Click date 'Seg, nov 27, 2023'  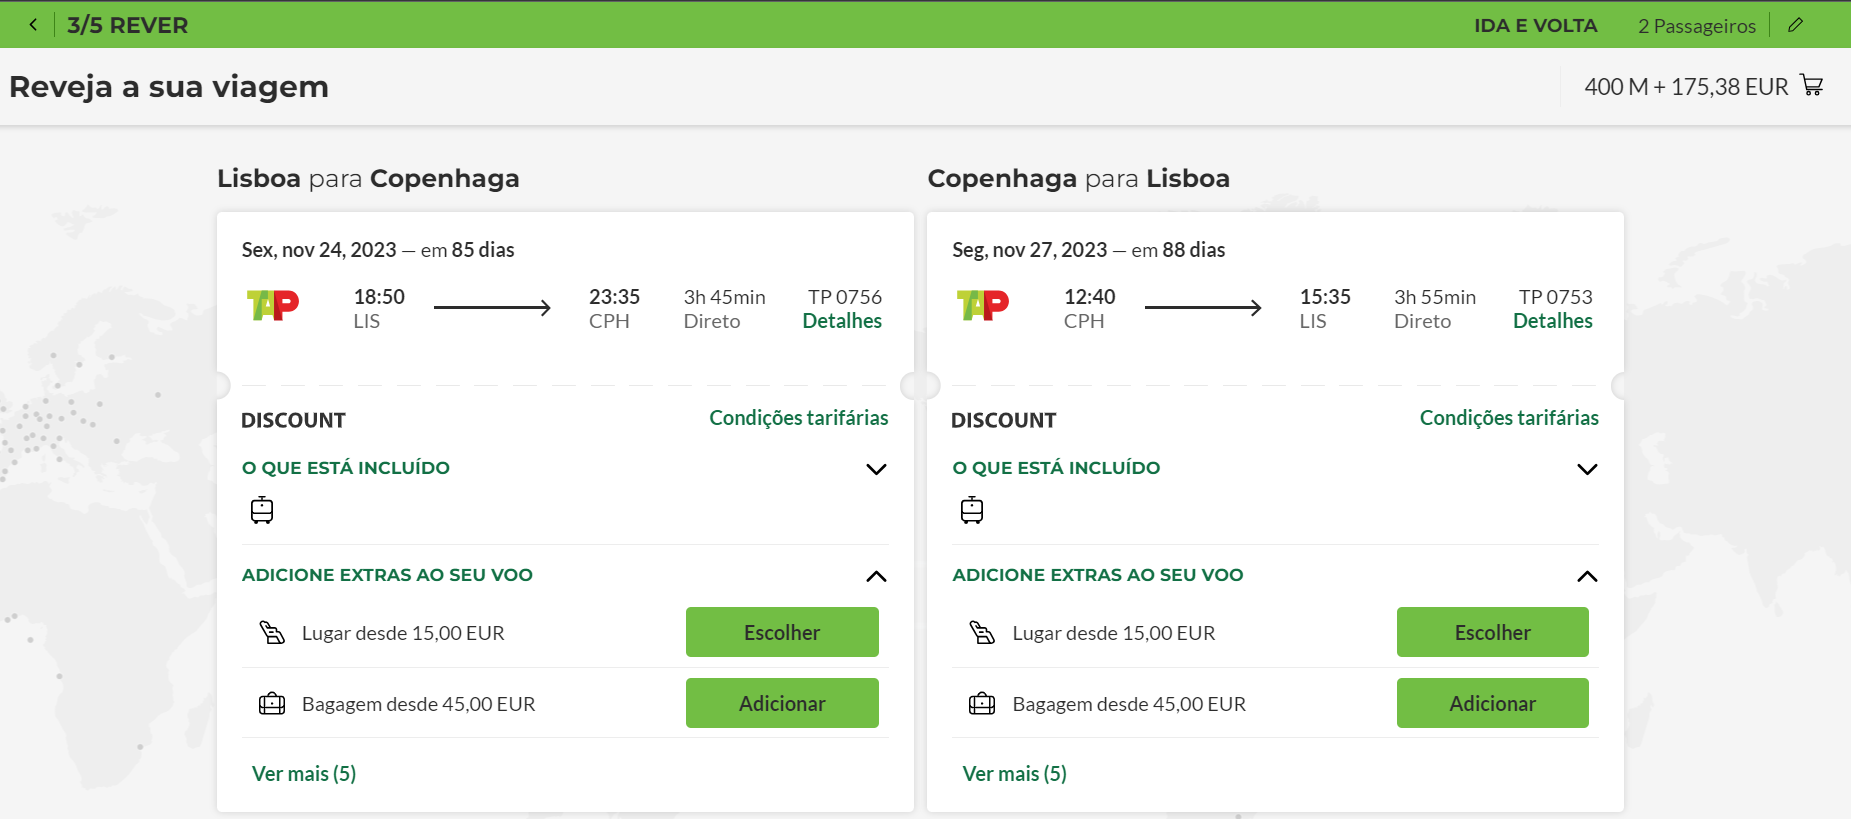[1030, 250]
